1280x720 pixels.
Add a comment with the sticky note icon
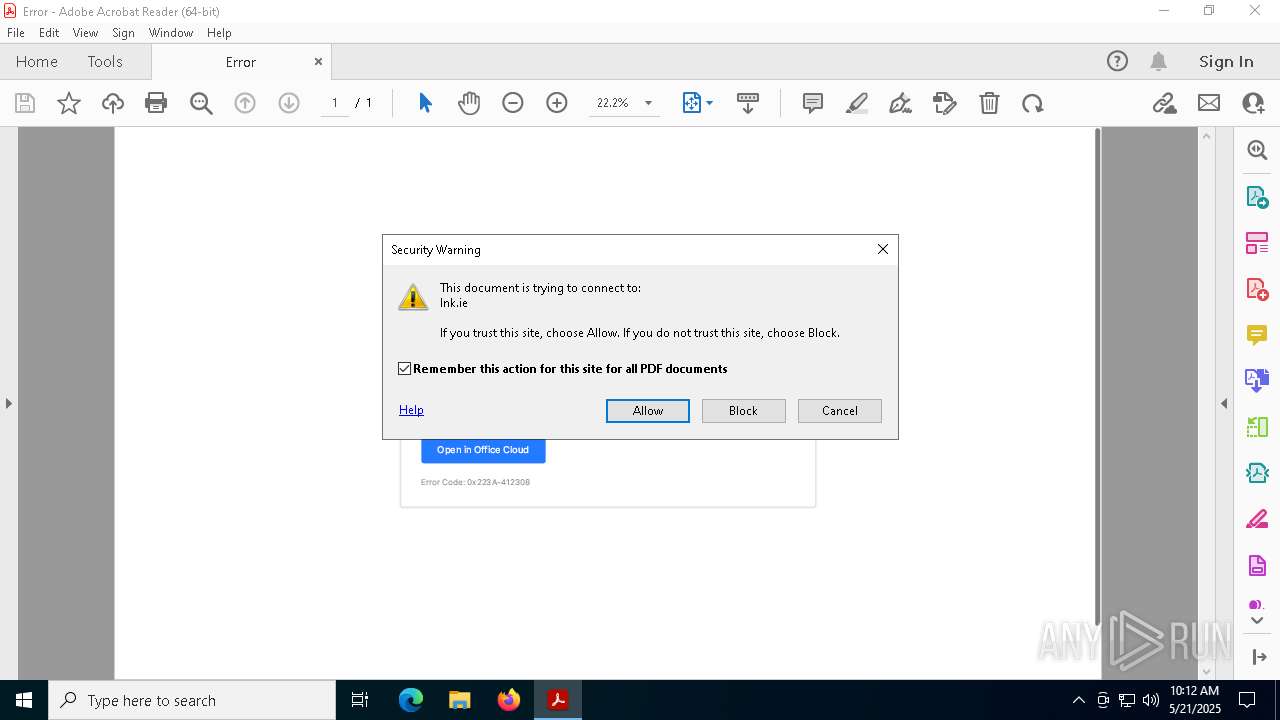point(813,103)
